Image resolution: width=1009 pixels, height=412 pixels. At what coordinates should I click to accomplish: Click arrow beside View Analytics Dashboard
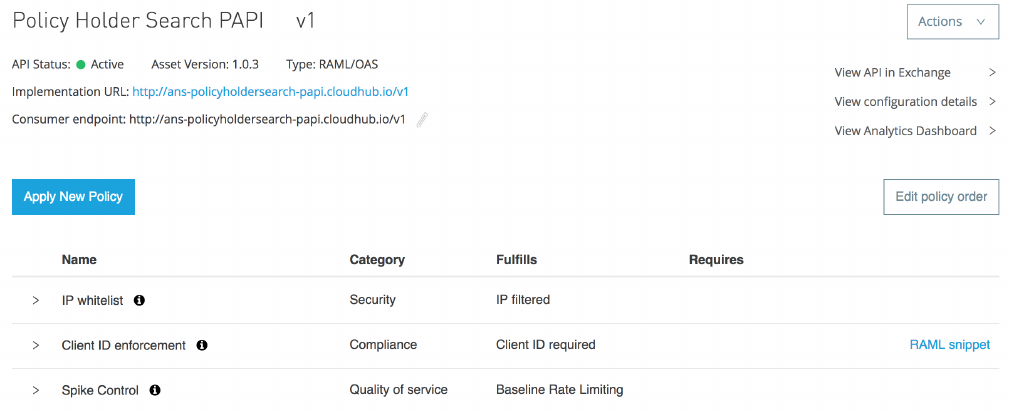[x=992, y=130]
